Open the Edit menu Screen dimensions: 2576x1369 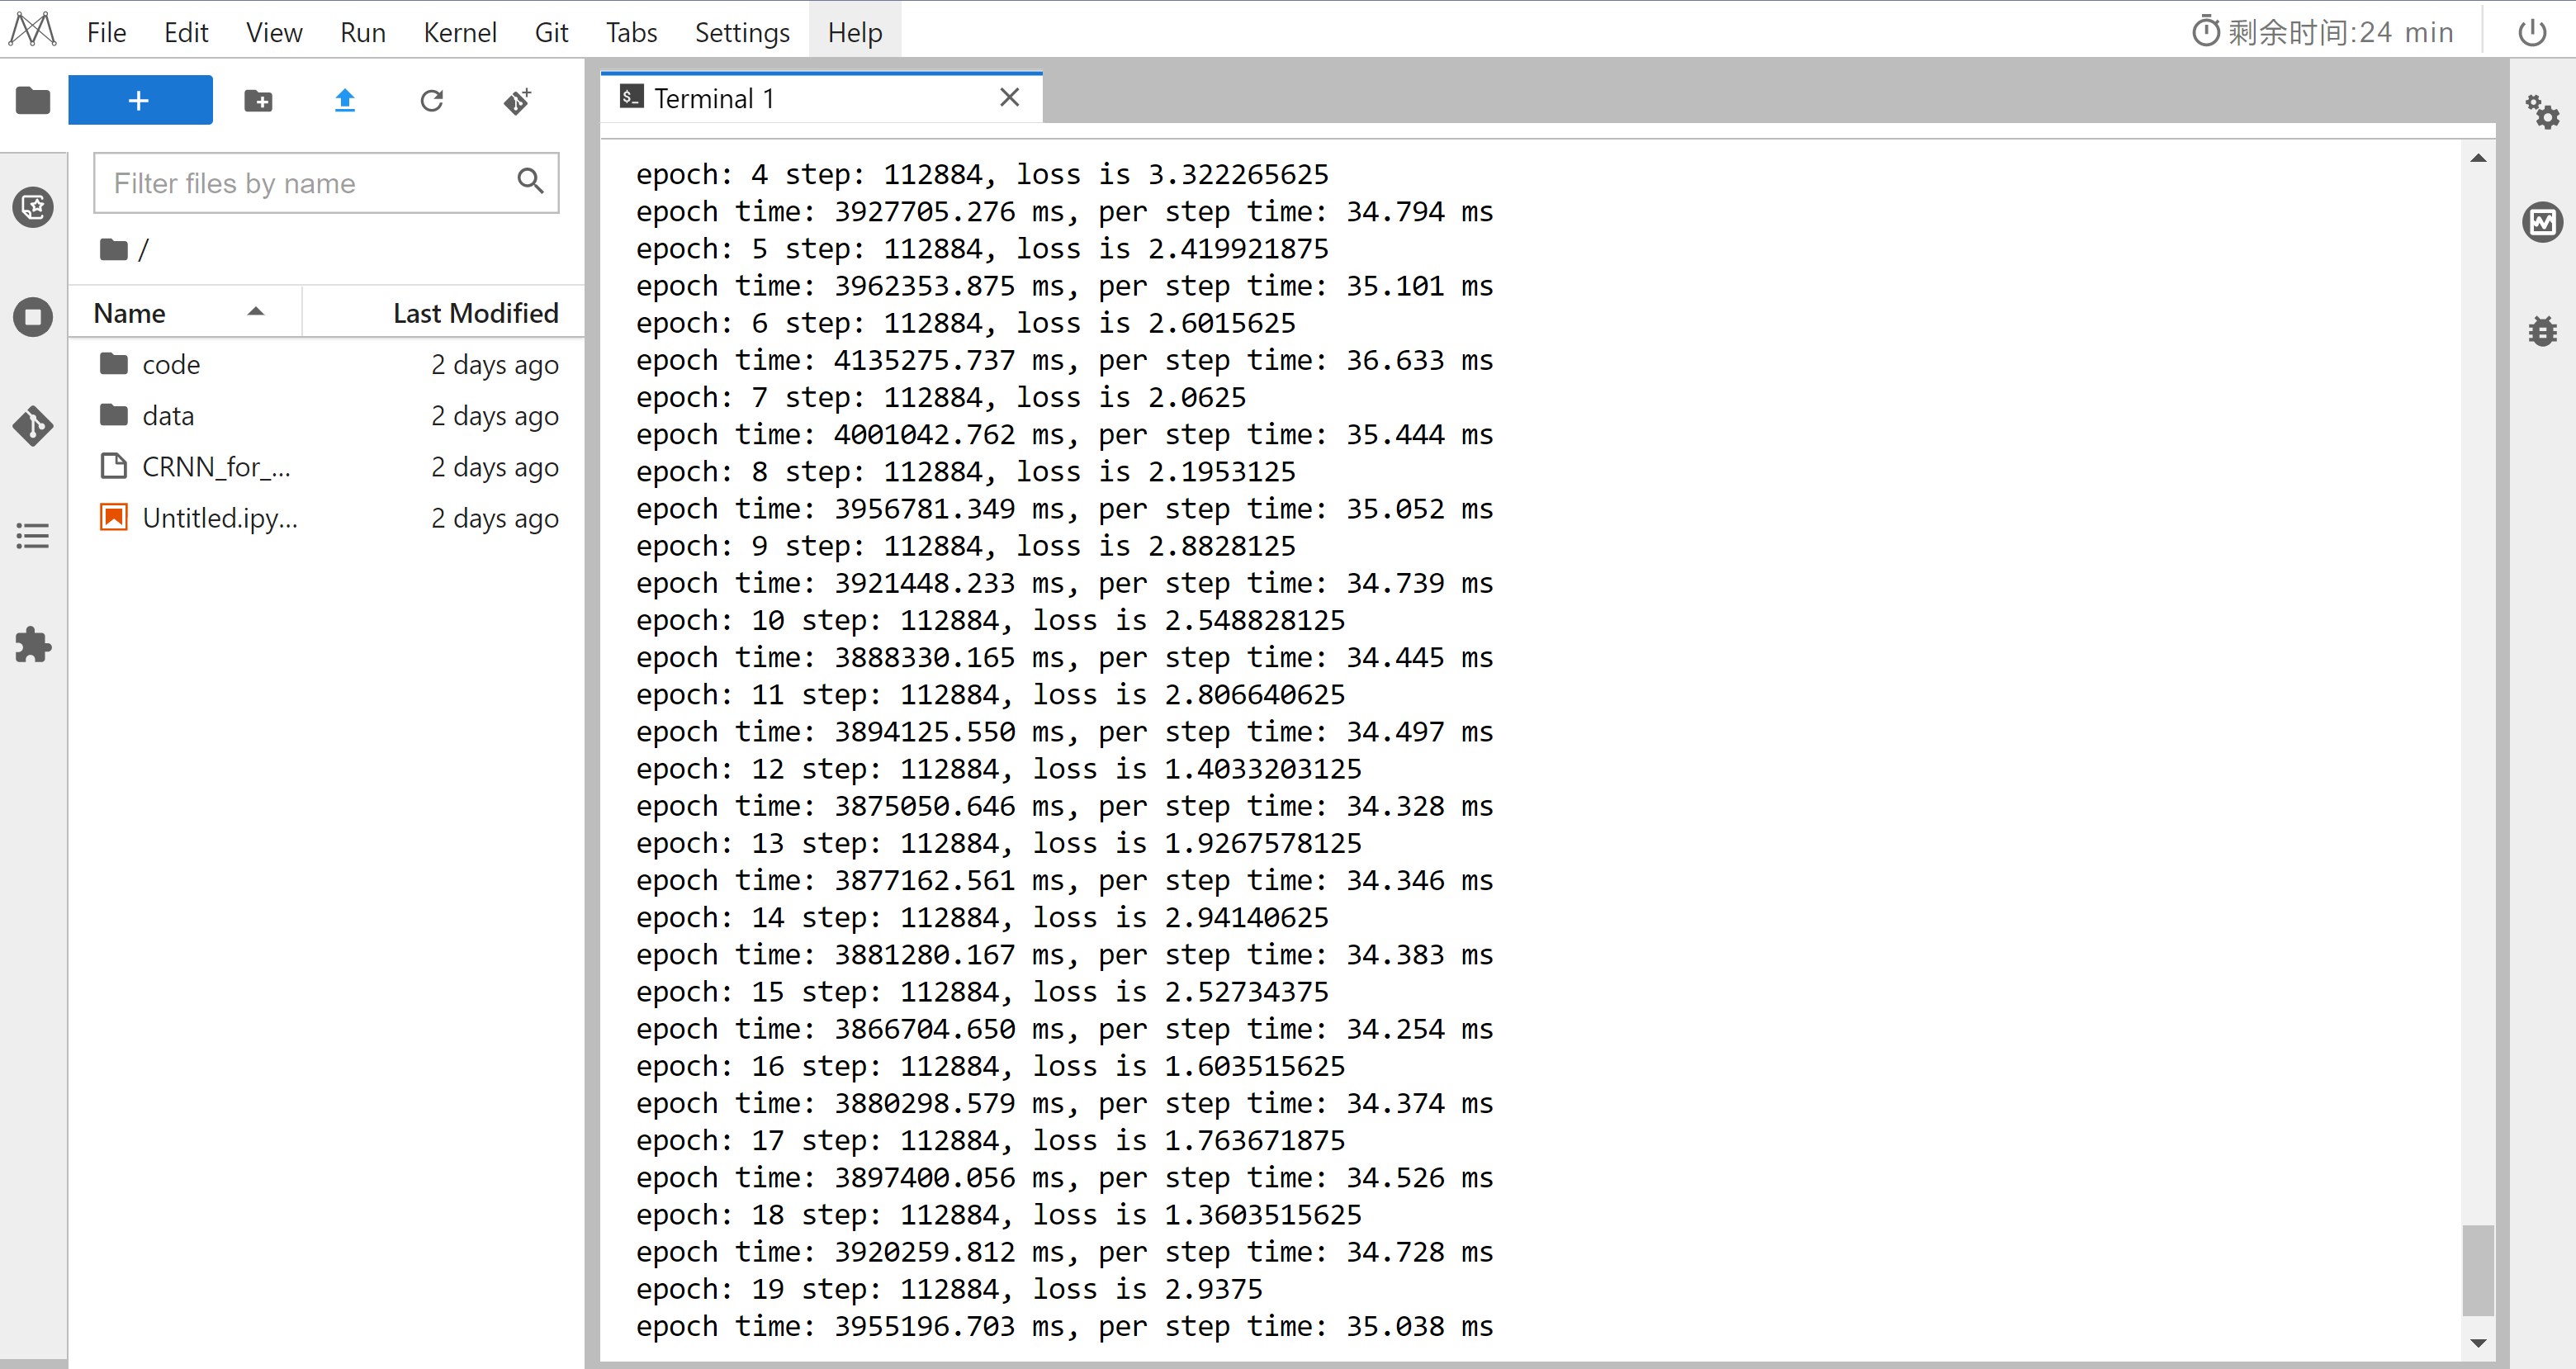tap(186, 32)
